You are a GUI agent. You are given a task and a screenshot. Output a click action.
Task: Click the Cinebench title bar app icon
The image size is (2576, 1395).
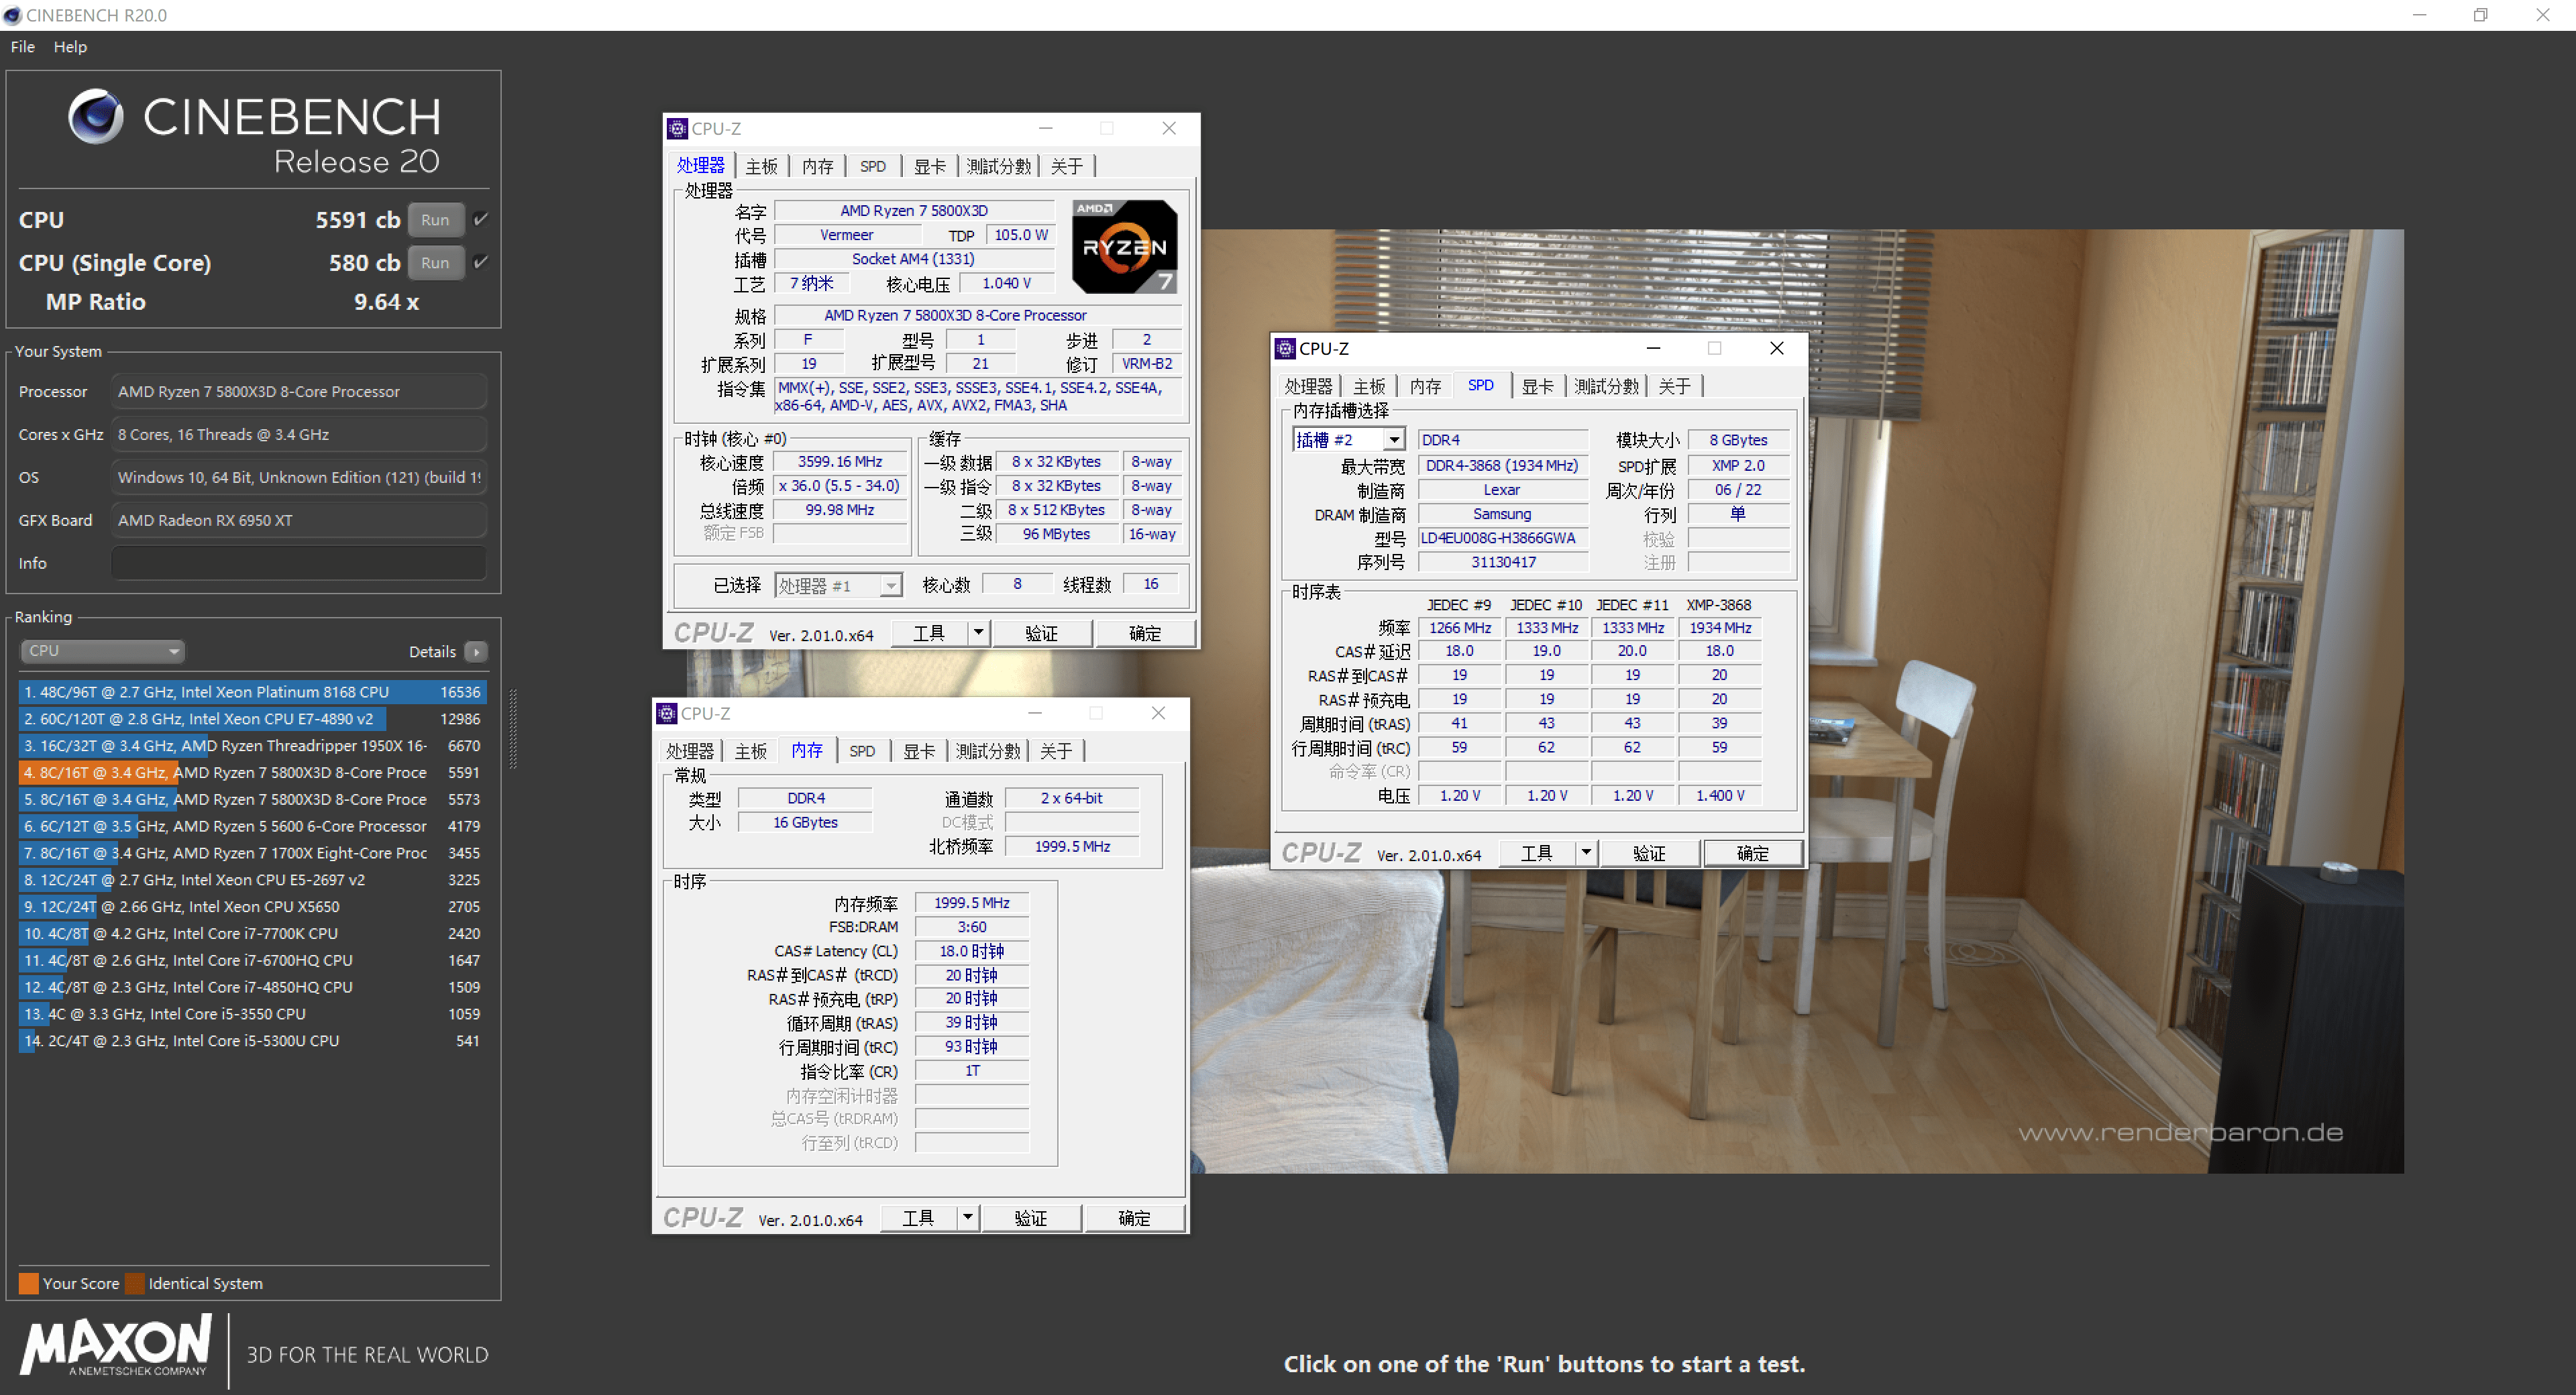click(12, 15)
